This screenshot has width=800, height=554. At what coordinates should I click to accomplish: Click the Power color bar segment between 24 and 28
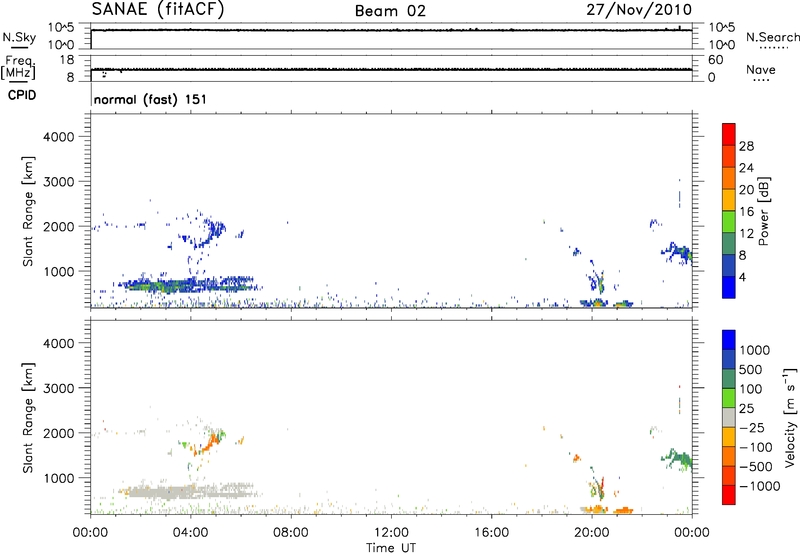click(x=729, y=156)
